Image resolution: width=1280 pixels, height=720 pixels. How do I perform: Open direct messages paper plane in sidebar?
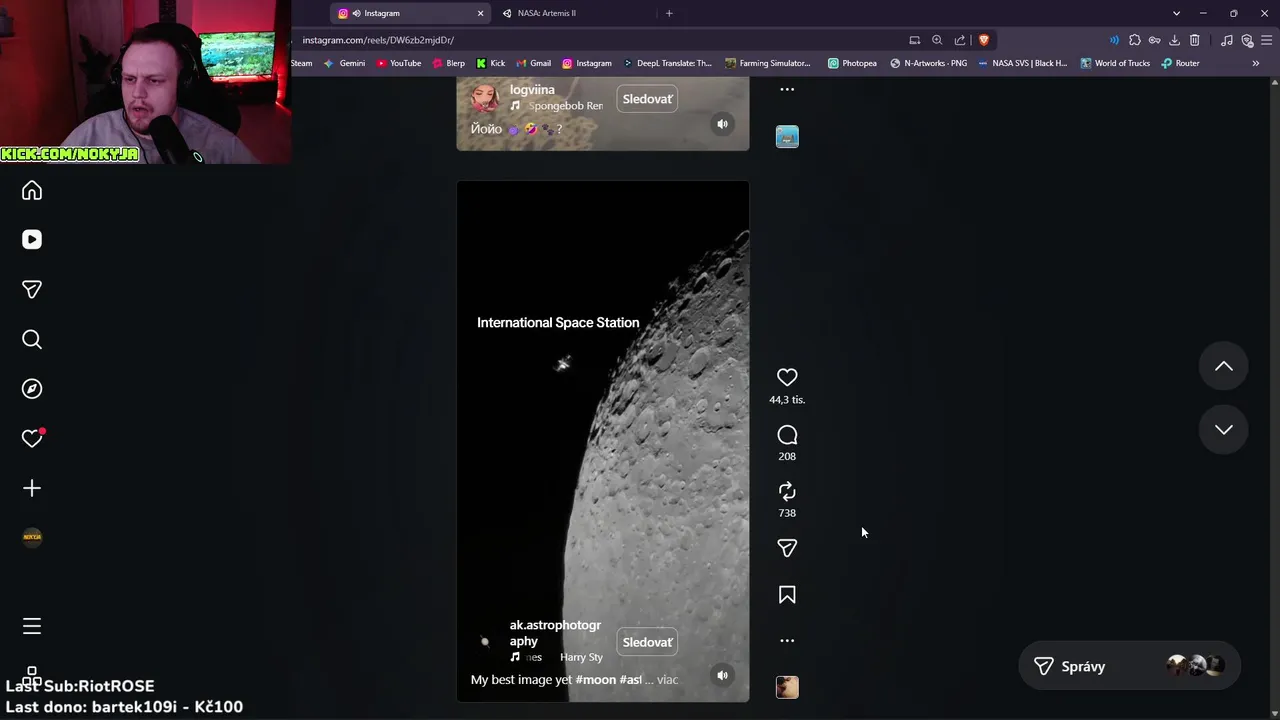[x=32, y=289]
